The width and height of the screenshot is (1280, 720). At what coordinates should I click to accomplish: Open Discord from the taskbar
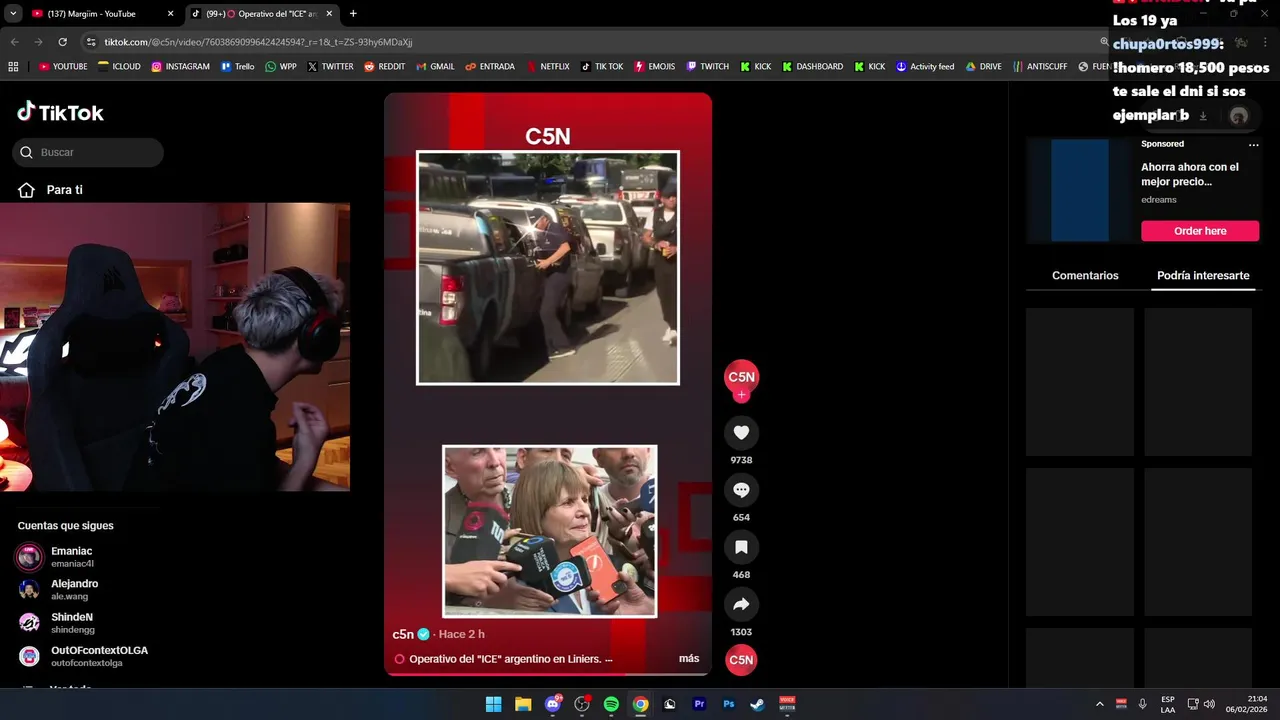click(553, 704)
